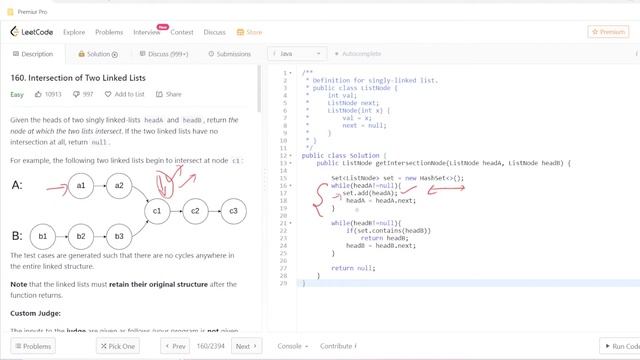Image resolution: width=640 pixels, height=360 pixels.
Task: Open the Problems navigation link
Action: (x=109, y=32)
